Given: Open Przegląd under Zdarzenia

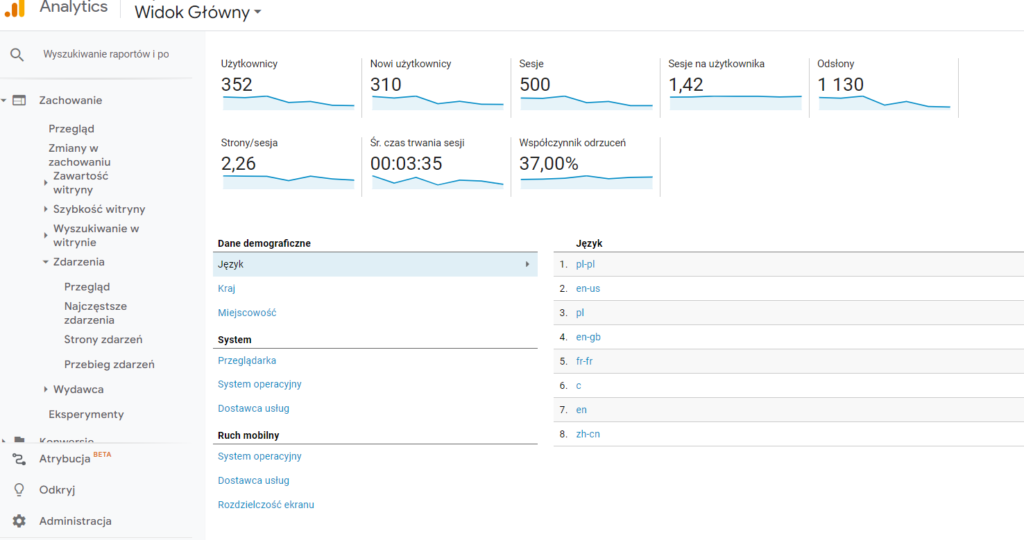Looking at the screenshot, I should (87, 287).
